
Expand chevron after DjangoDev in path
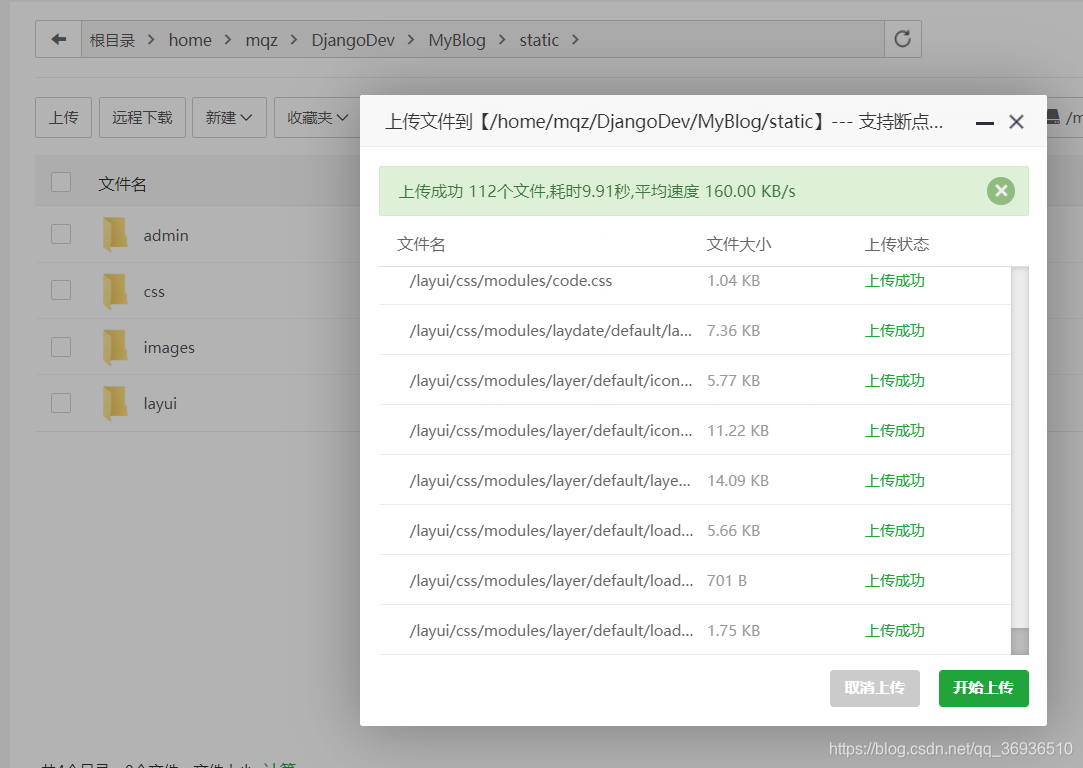coord(411,40)
